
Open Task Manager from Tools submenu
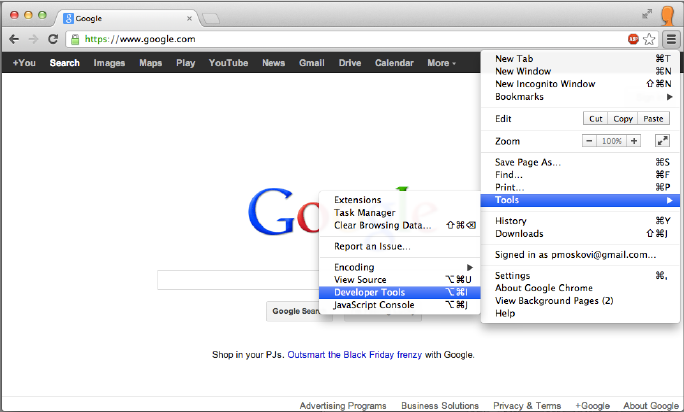click(x=400, y=213)
